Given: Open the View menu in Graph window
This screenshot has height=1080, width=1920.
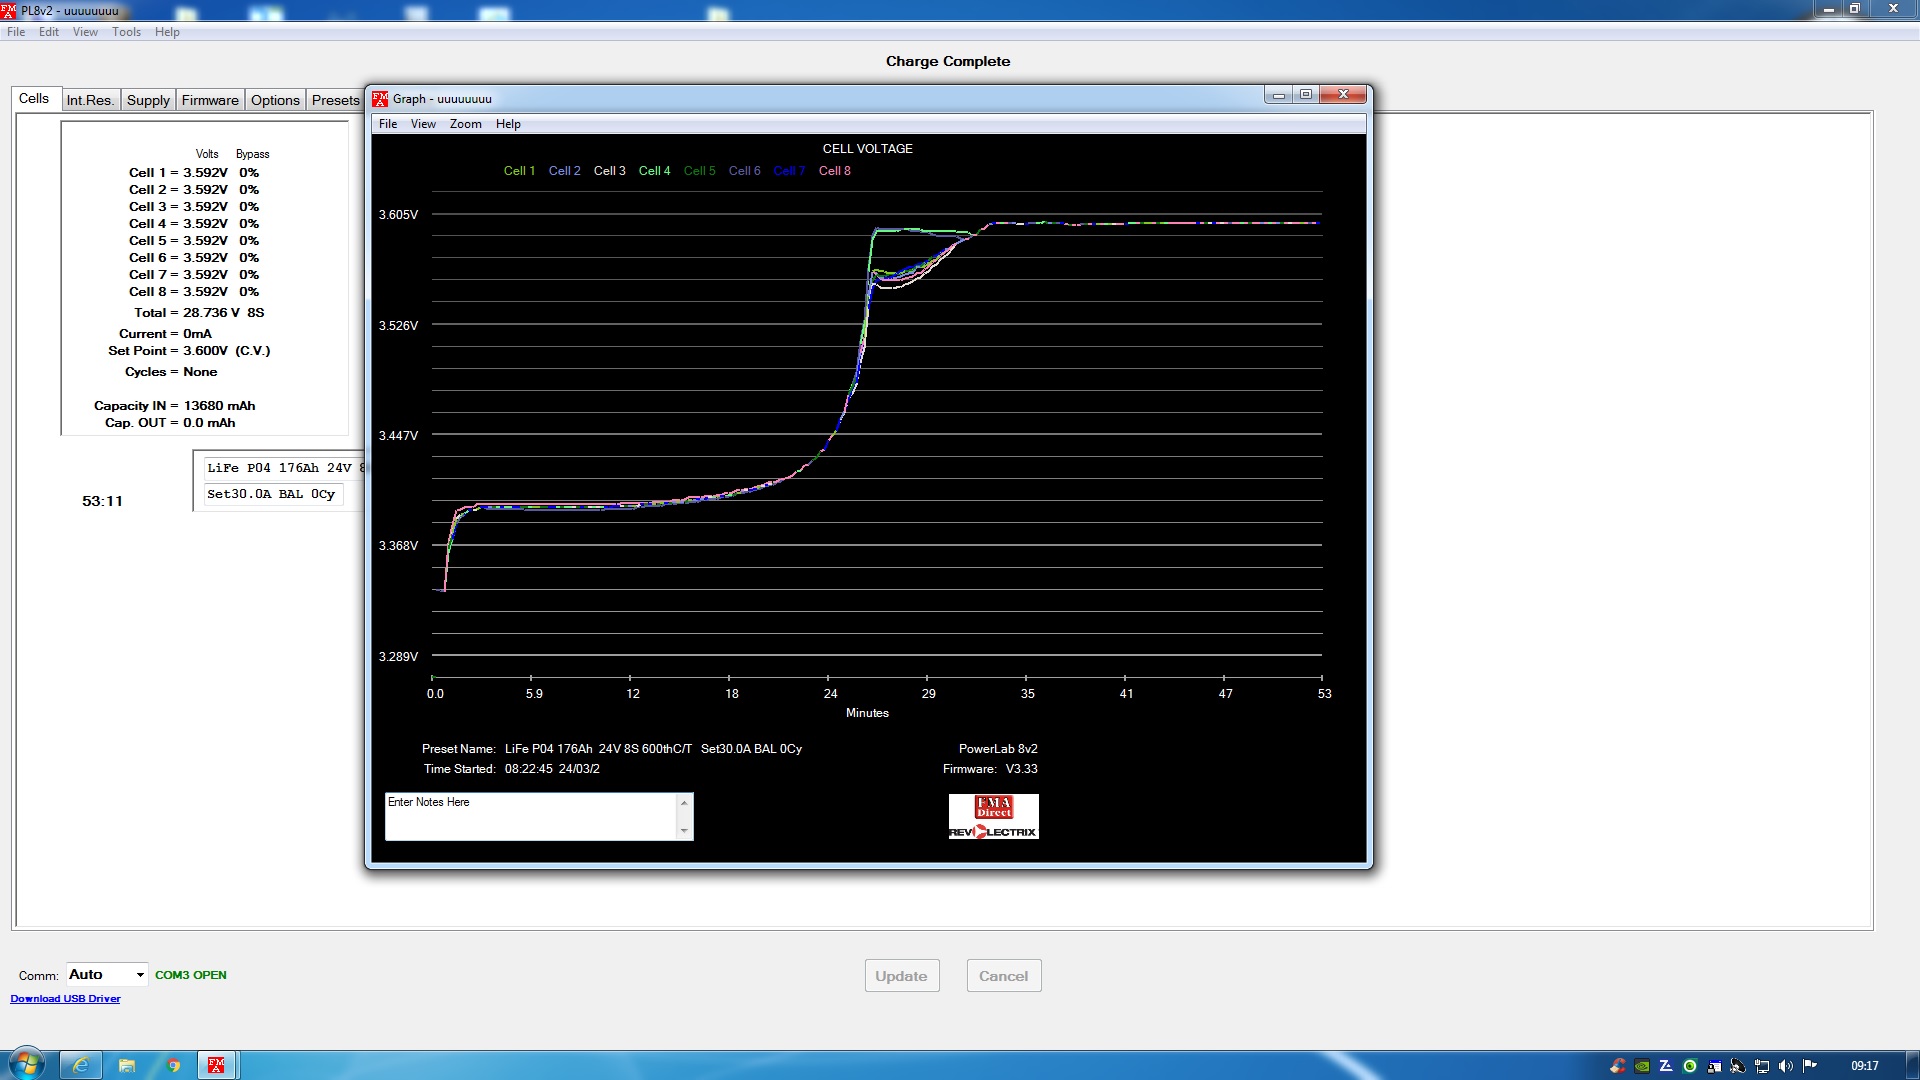Looking at the screenshot, I should coord(423,124).
